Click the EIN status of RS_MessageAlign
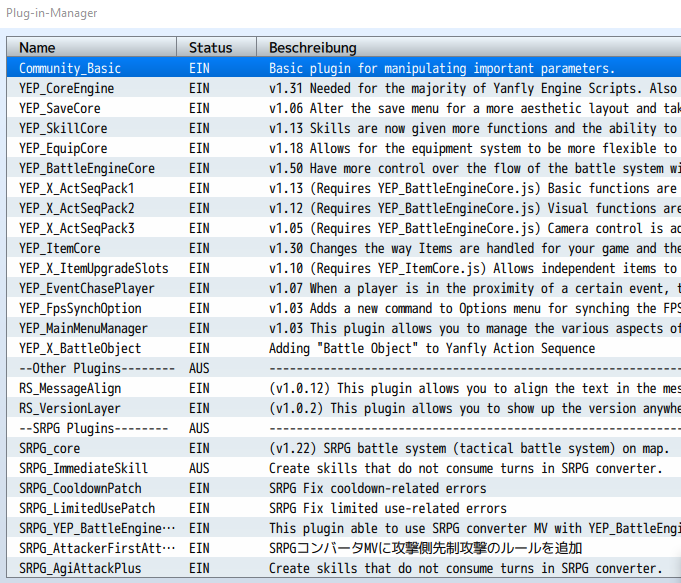681x583 pixels. [199, 388]
